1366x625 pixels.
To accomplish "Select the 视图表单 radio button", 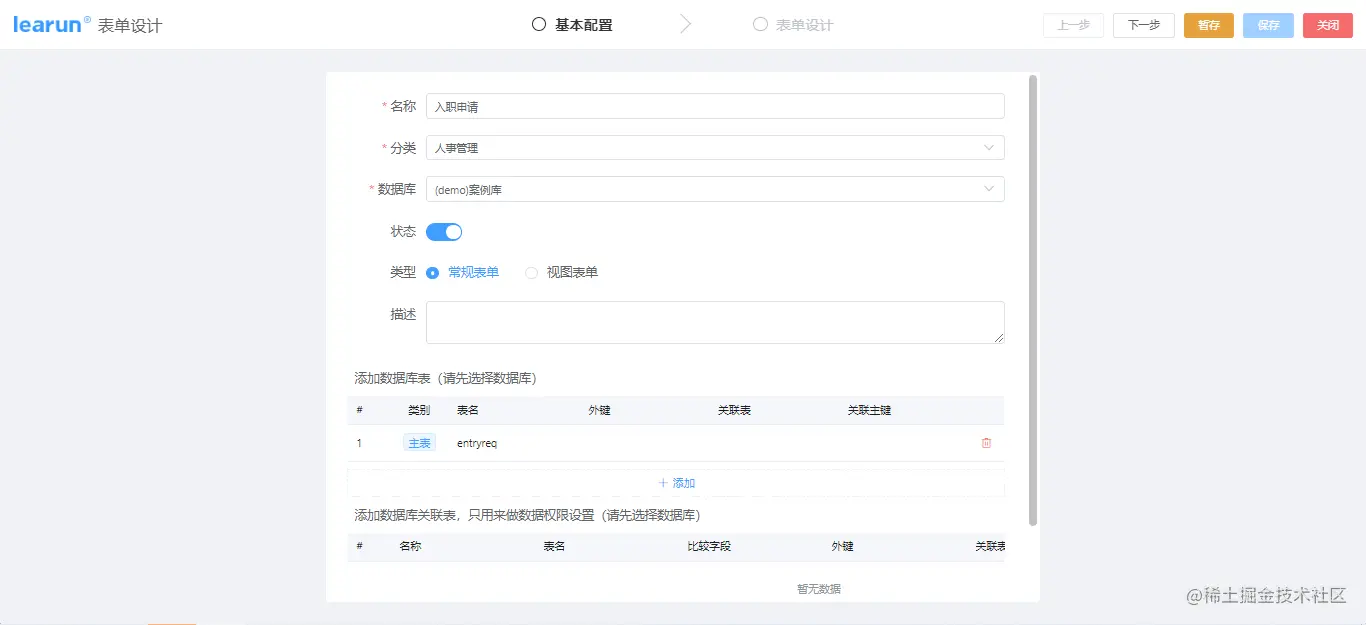I will pyautogui.click(x=531, y=273).
